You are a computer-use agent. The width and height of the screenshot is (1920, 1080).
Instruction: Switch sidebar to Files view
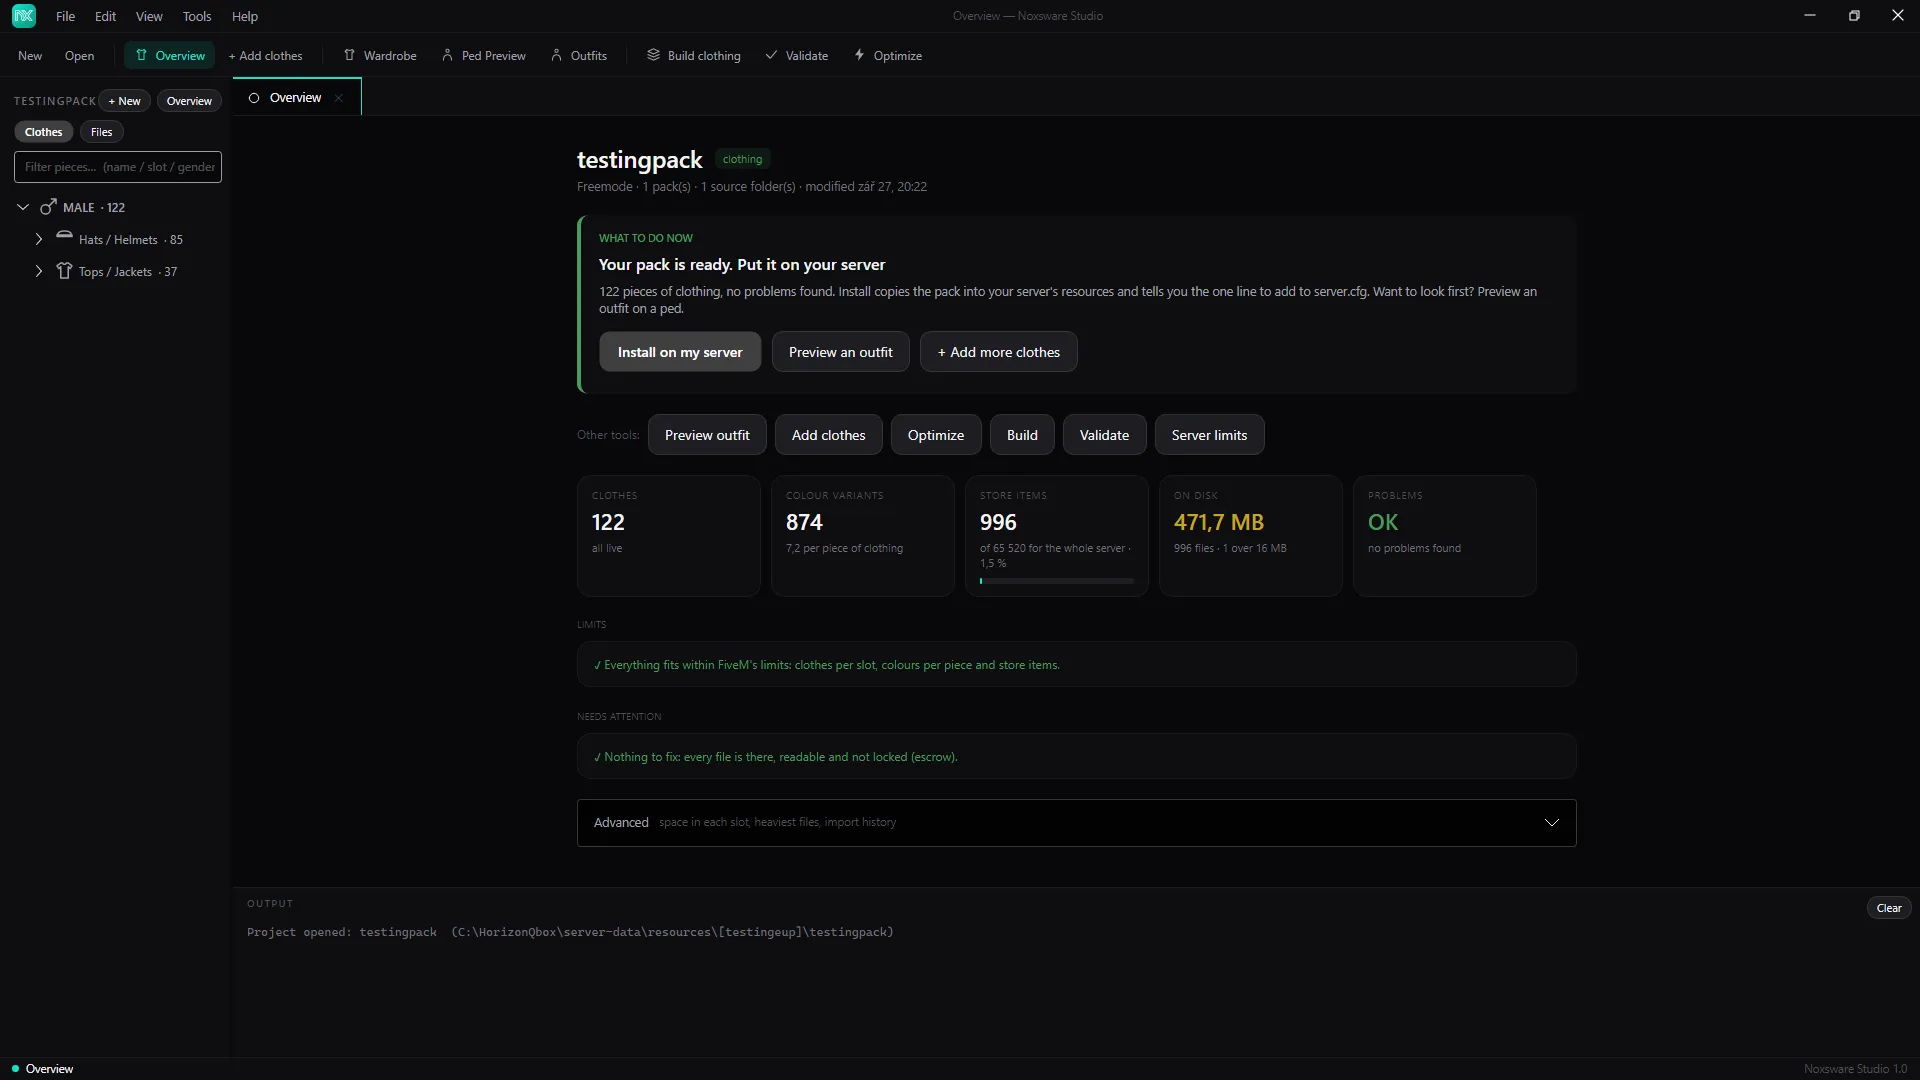pyautogui.click(x=102, y=132)
